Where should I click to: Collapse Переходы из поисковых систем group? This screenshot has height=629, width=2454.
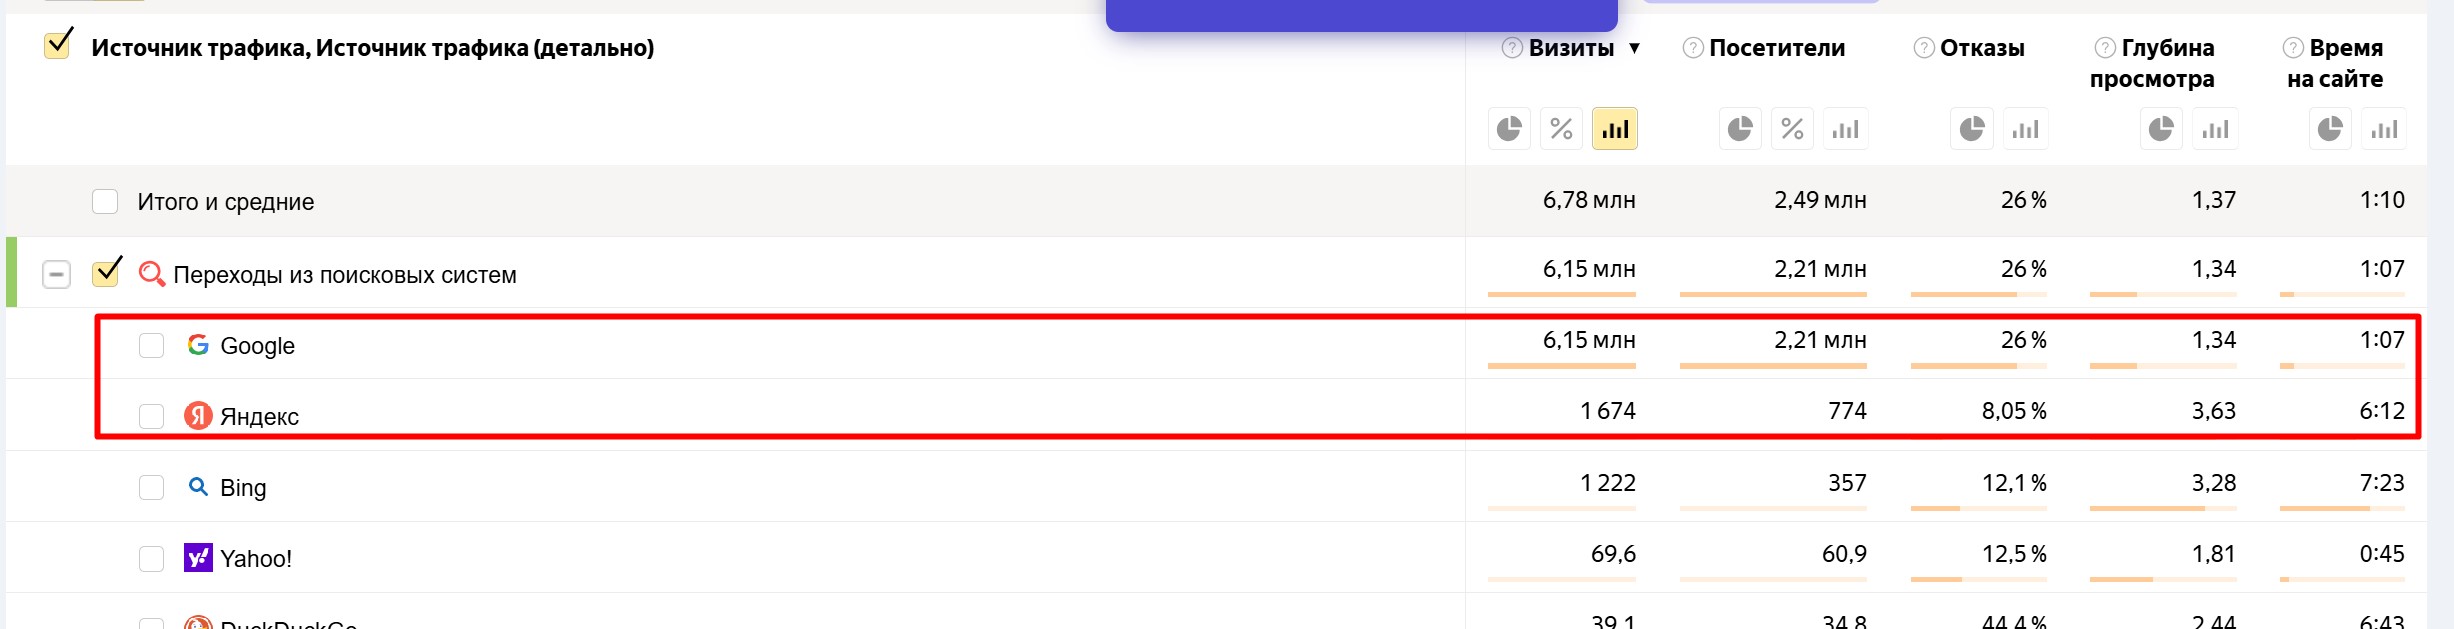point(57,274)
